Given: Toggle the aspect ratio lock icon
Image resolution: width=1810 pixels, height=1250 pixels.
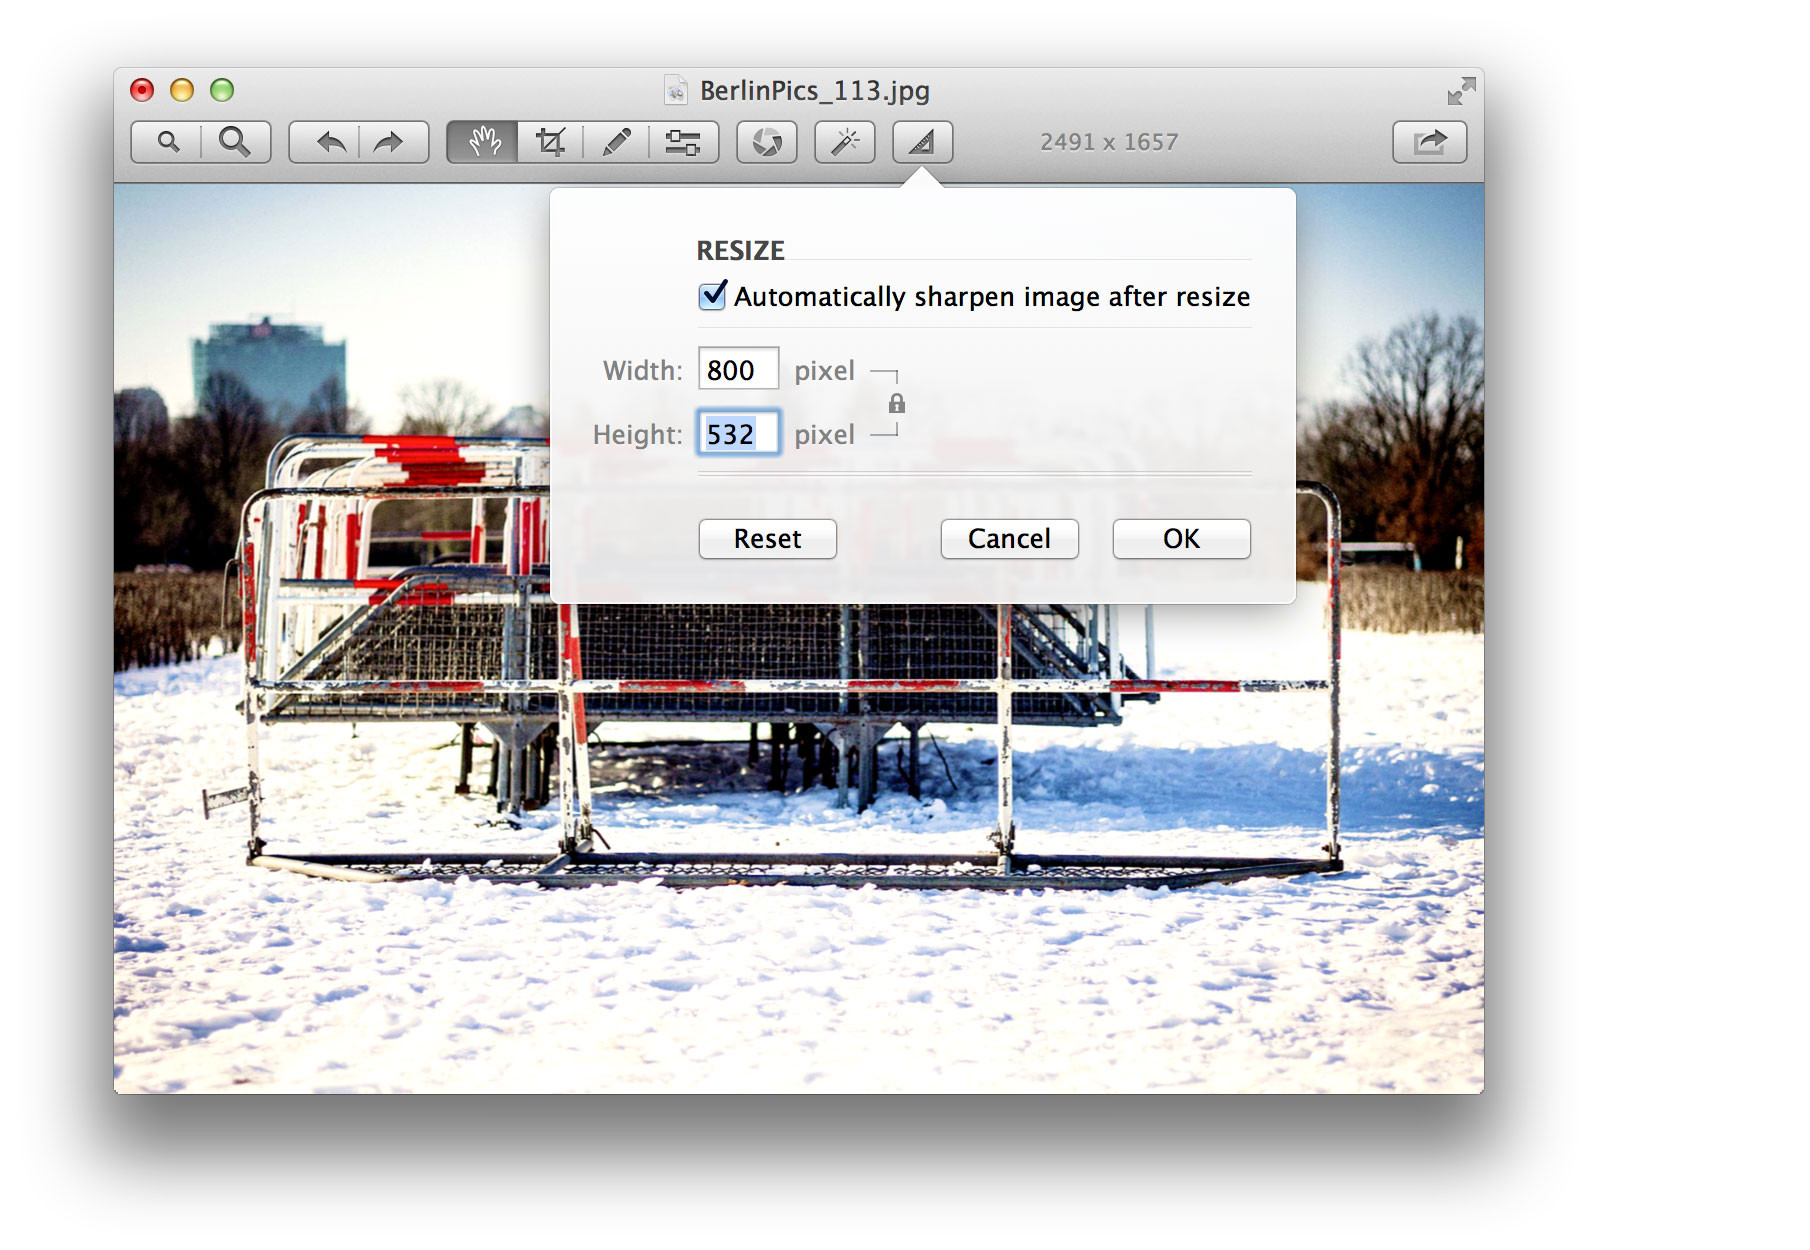Looking at the screenshot, I should point(897,403).
